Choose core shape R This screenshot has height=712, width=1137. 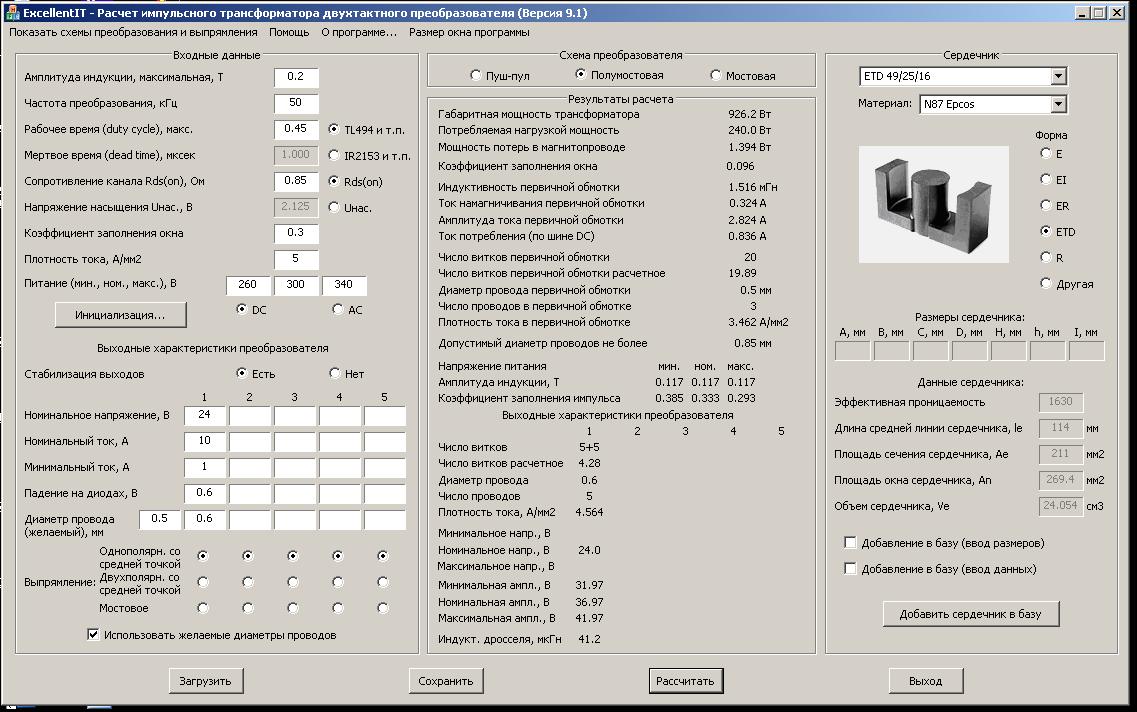click(1046, 257)
